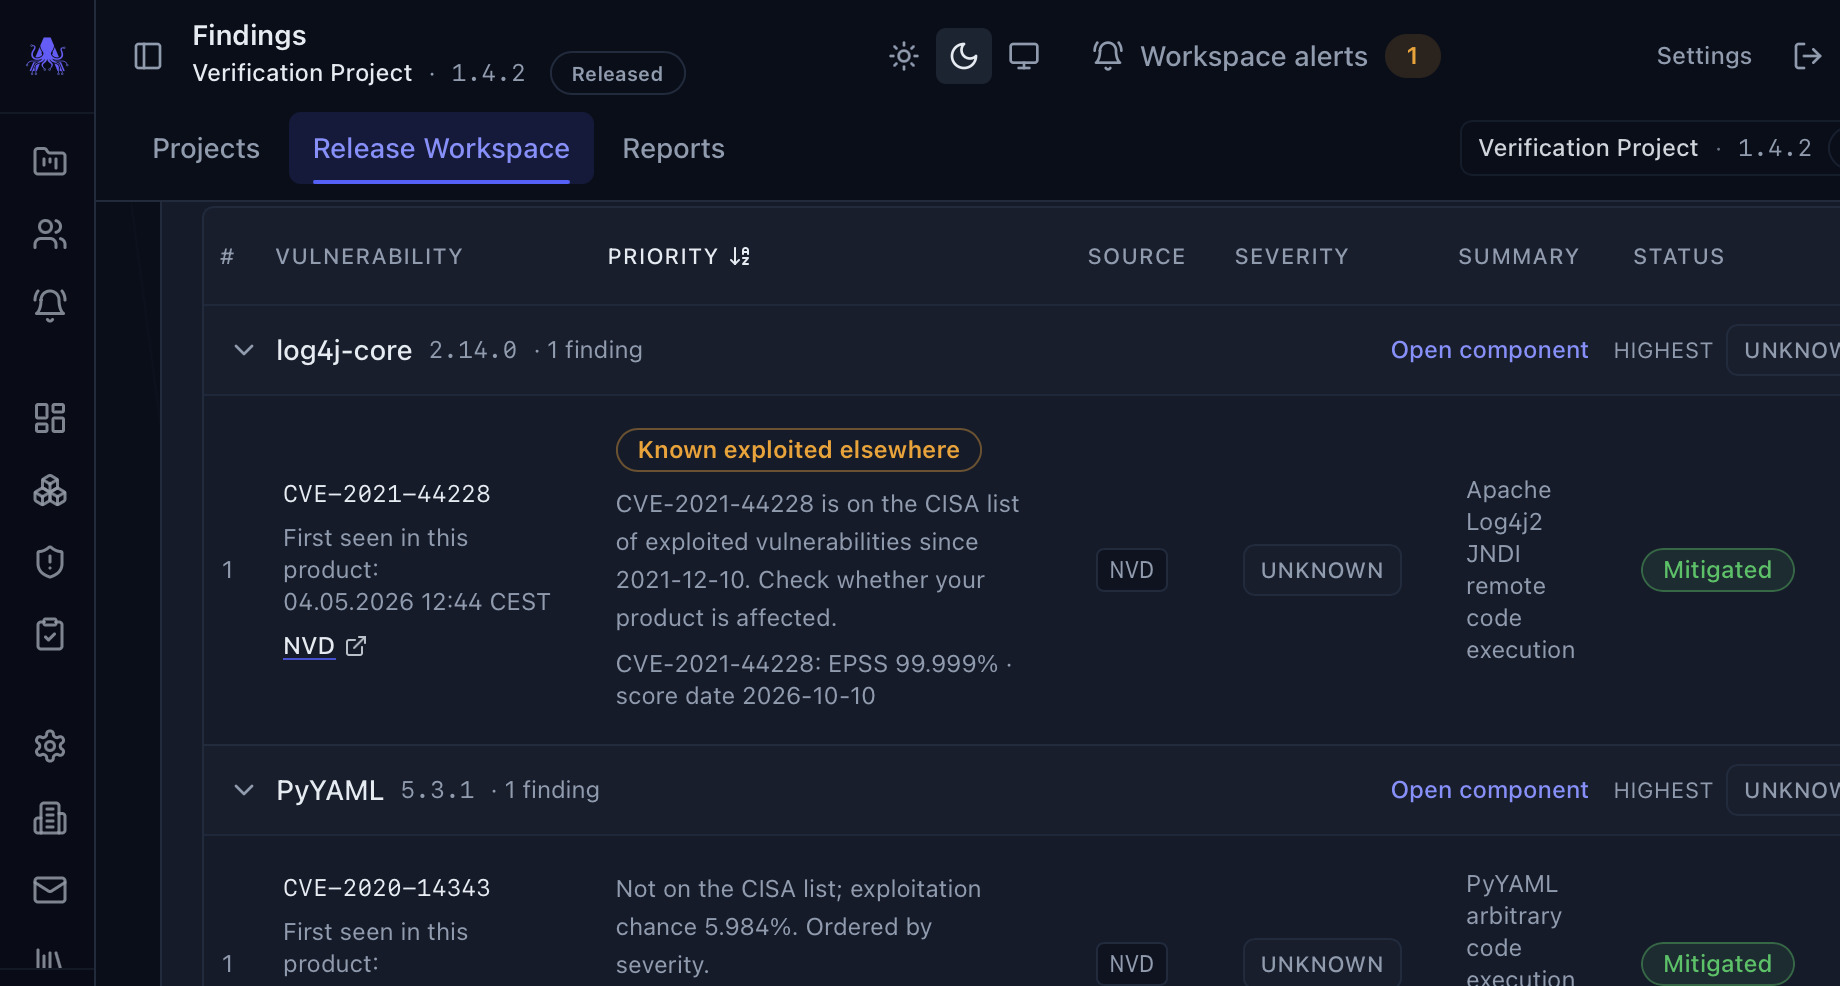This screenshot has width=1840, height=986.
Task: Open the PyYAML UNKNOWN status dropdown
Action: (x=1784, y=790)
